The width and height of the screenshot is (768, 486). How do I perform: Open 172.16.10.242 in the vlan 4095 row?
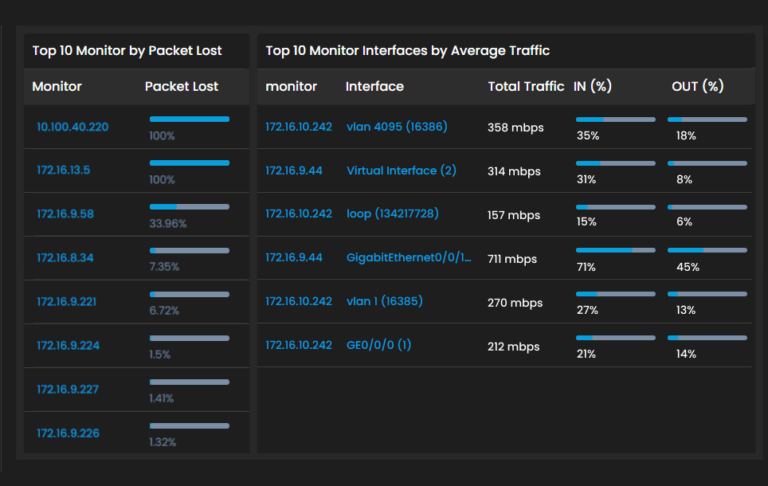click(299, 127)
